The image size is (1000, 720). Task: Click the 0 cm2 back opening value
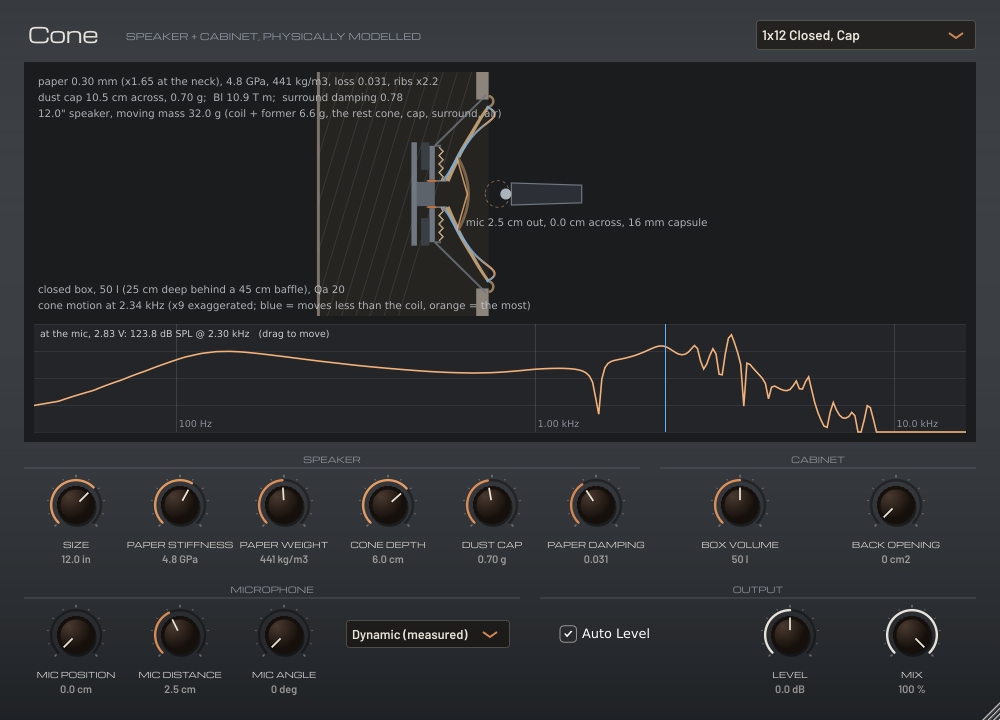click(x=895, y=559)
